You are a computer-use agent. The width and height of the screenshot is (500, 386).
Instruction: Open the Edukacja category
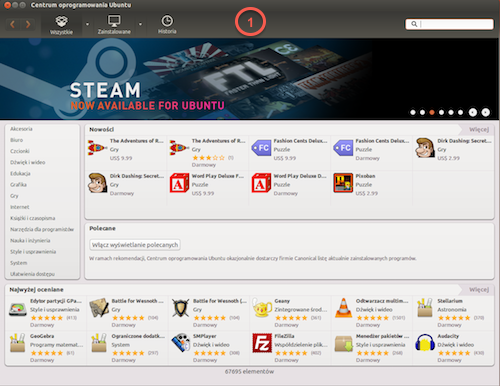pos(20,173)
